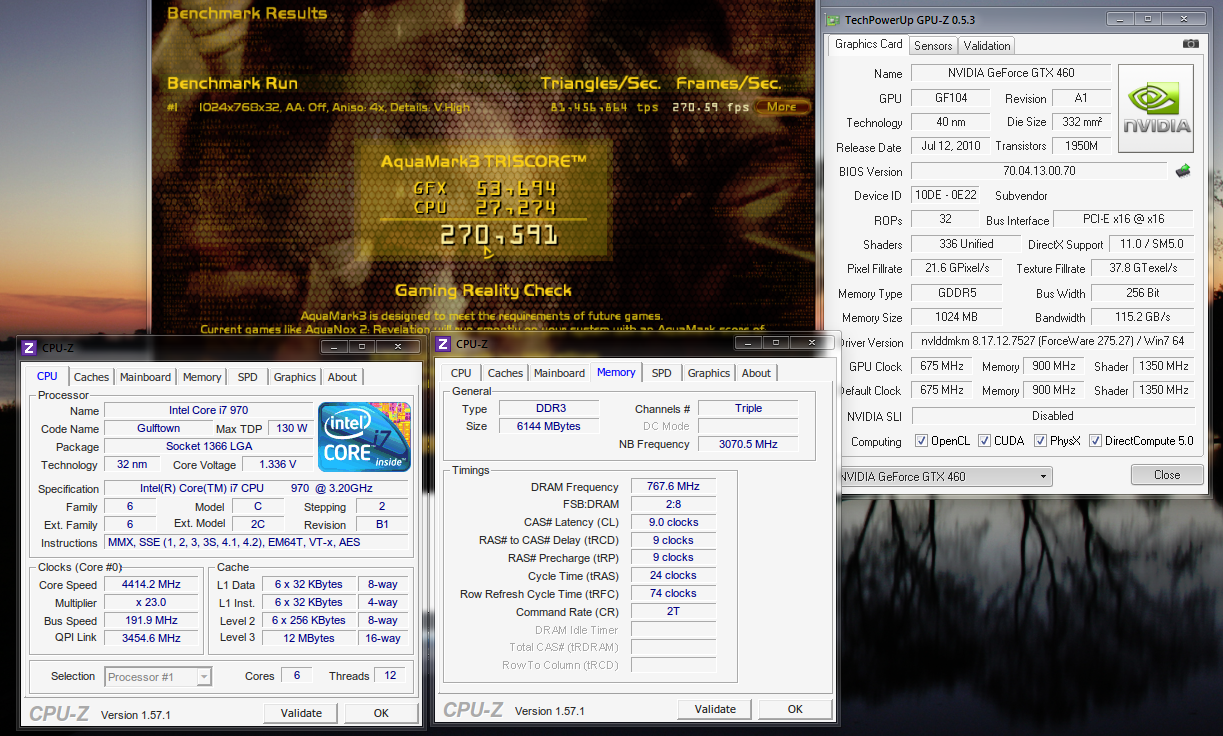Image resolution: width=1223 pixels, height=736 pixels.
Task: Open the SPD tab in left CPU-Z
Action: tap(247, 377)
